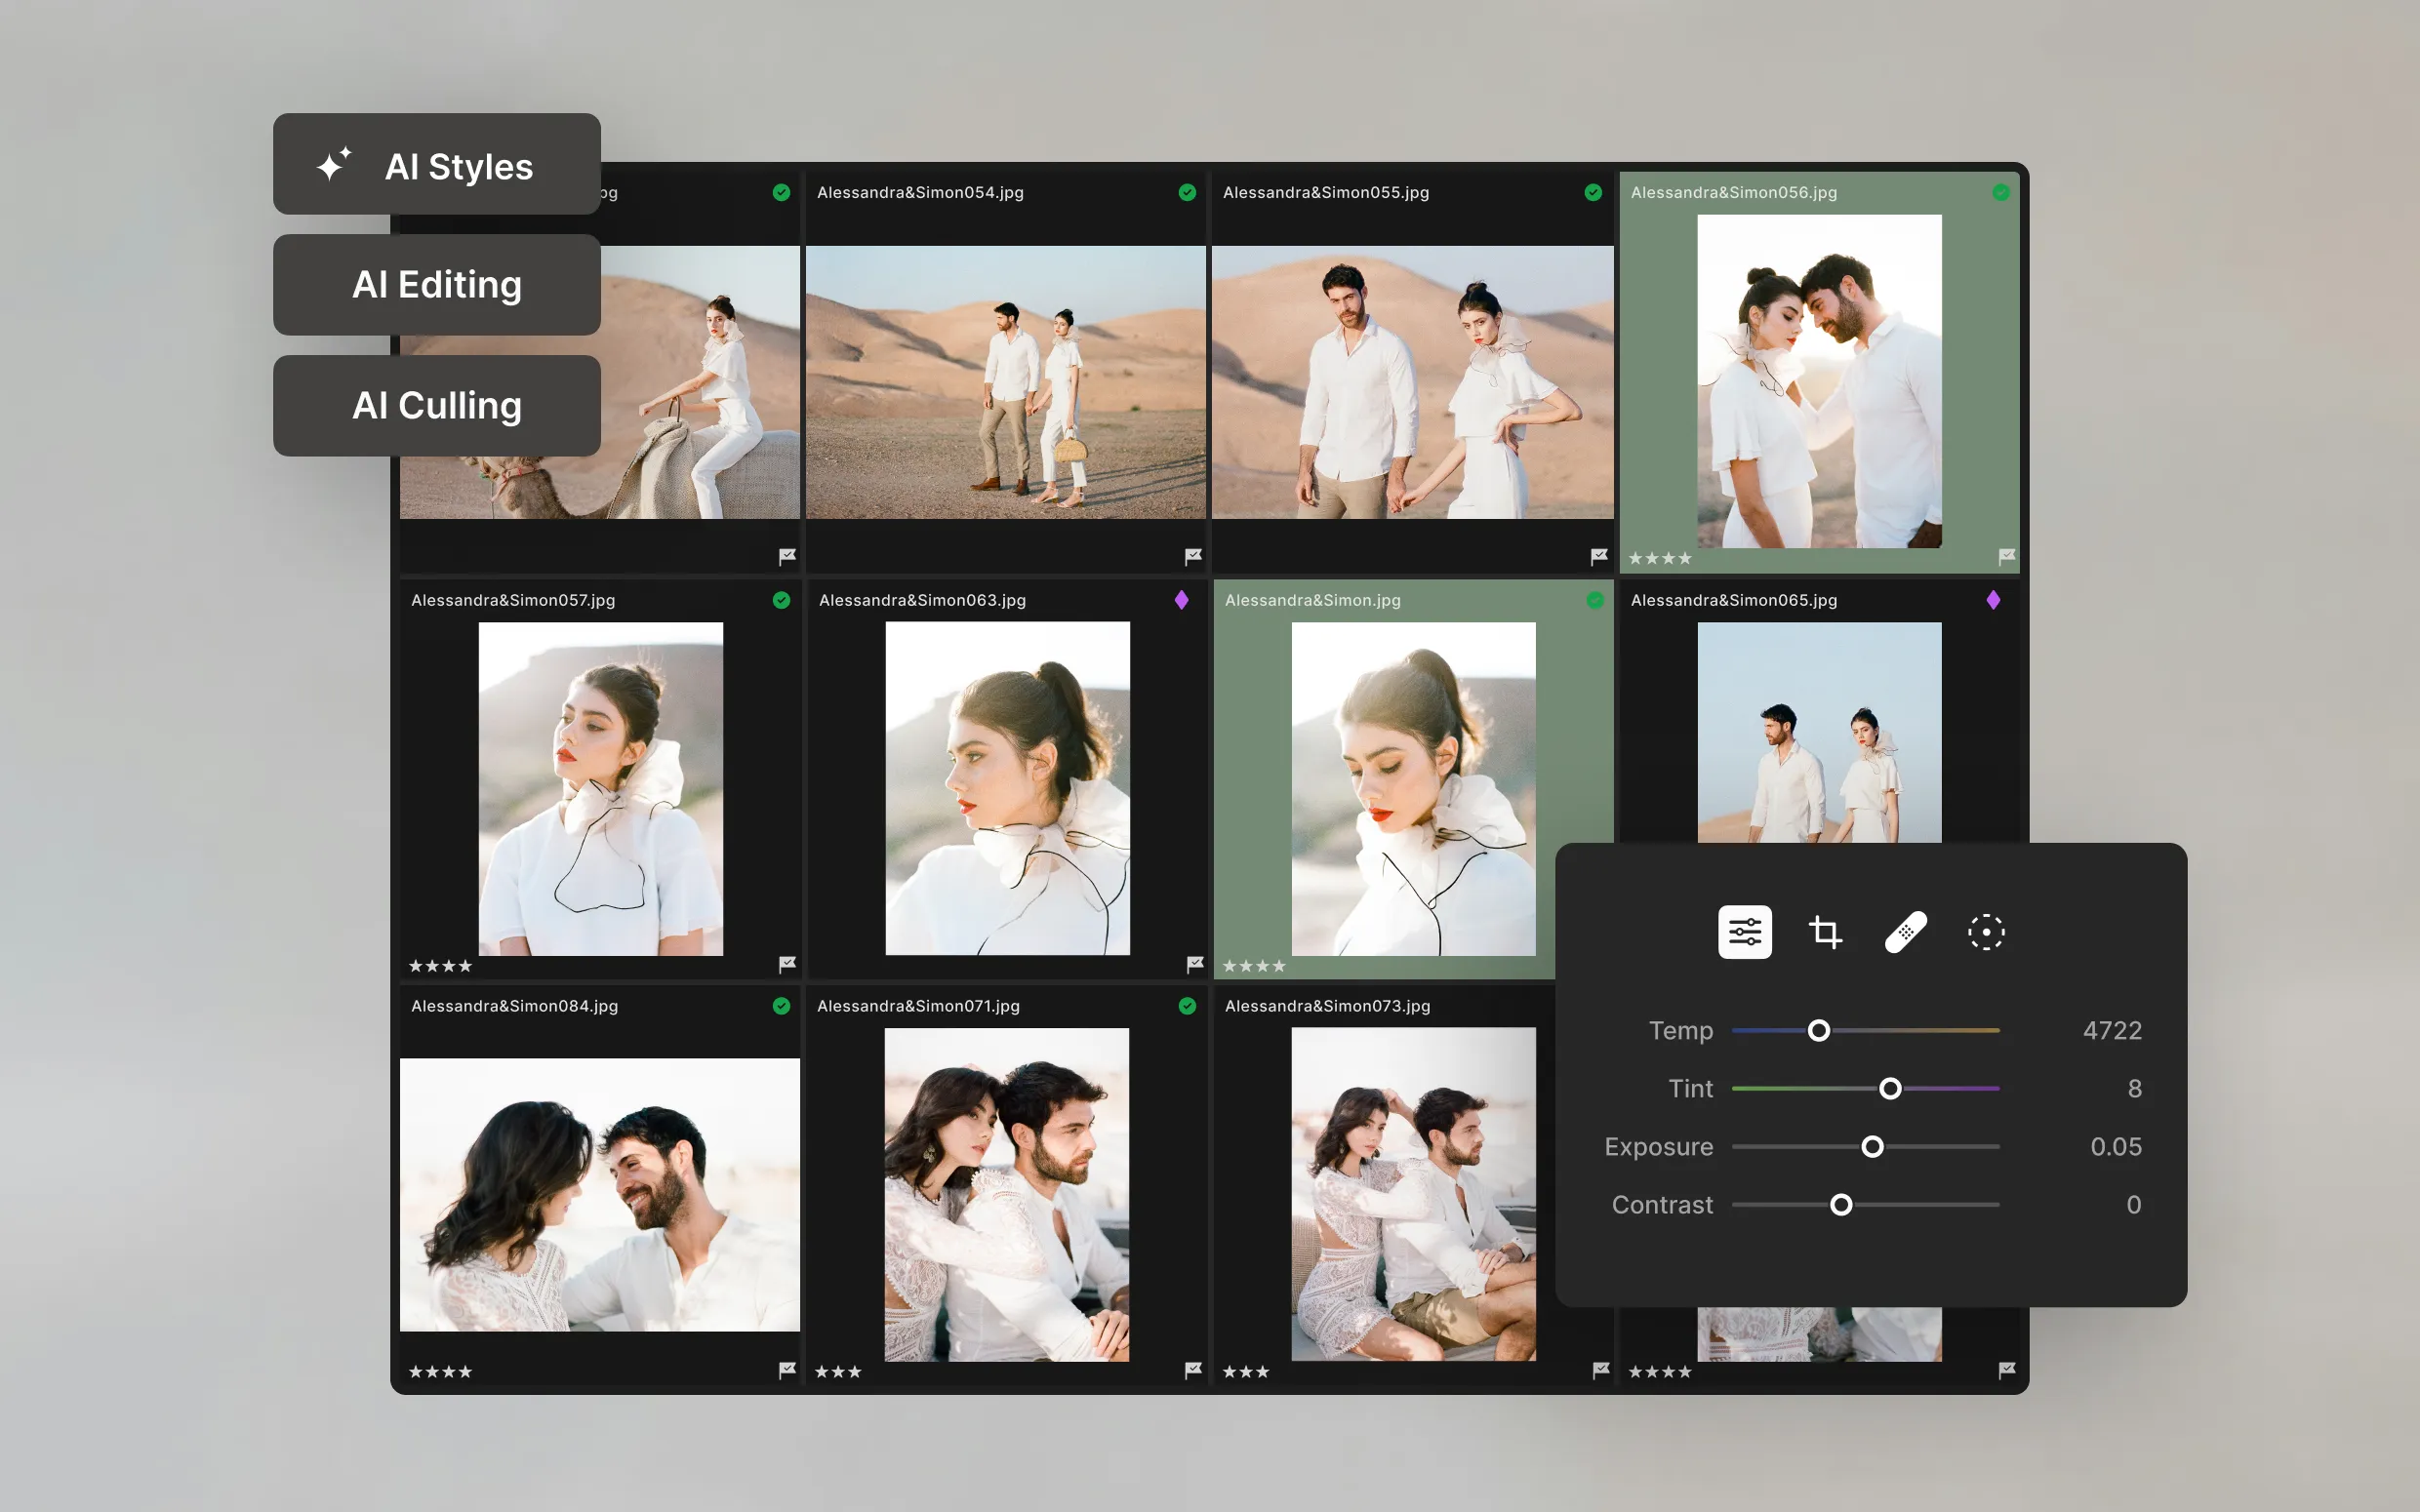Click filename Alessandra&Simon084.jpg
Viewport: 2420px width, 1512px height.
(514, 1006)
